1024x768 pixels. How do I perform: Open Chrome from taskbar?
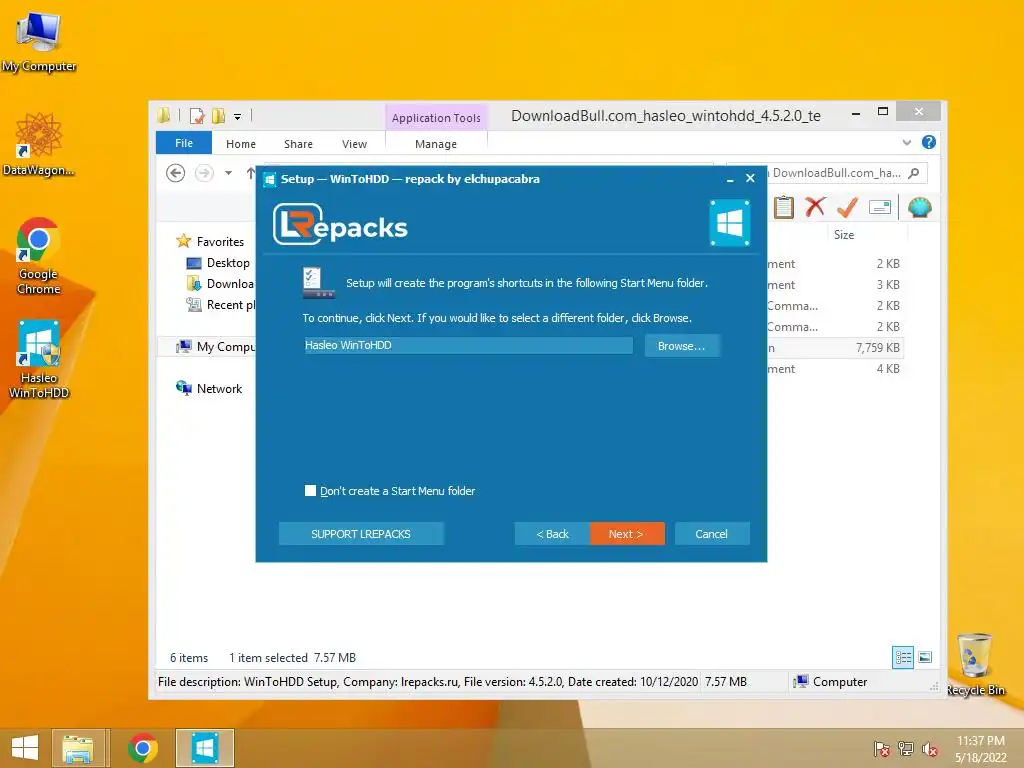pyautogui.click(x=142, y=748)
